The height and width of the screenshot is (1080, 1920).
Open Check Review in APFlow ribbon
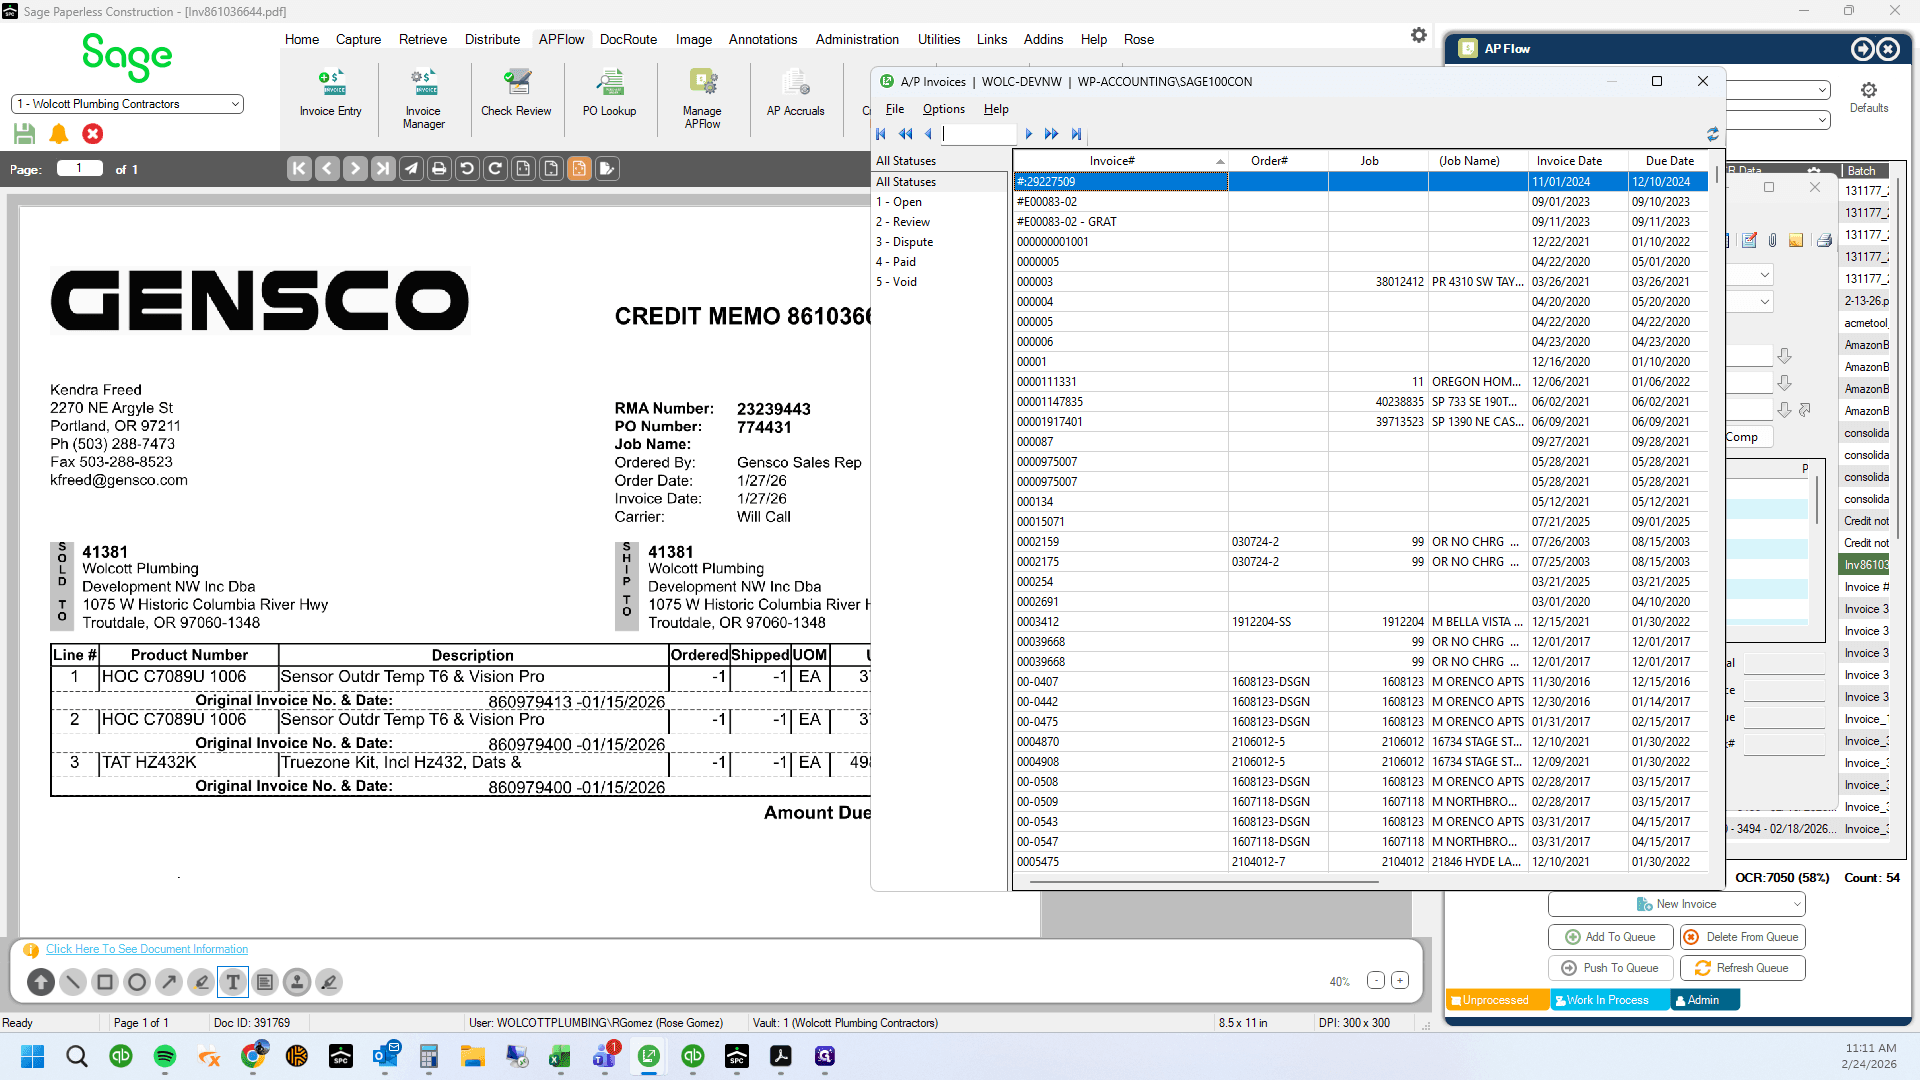click(516, 93)
